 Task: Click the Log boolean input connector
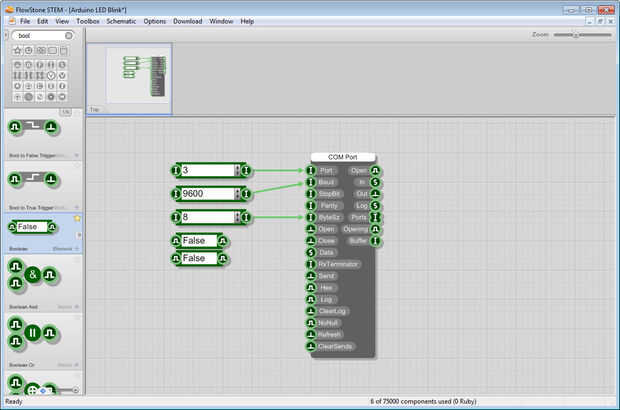[311, 299]
